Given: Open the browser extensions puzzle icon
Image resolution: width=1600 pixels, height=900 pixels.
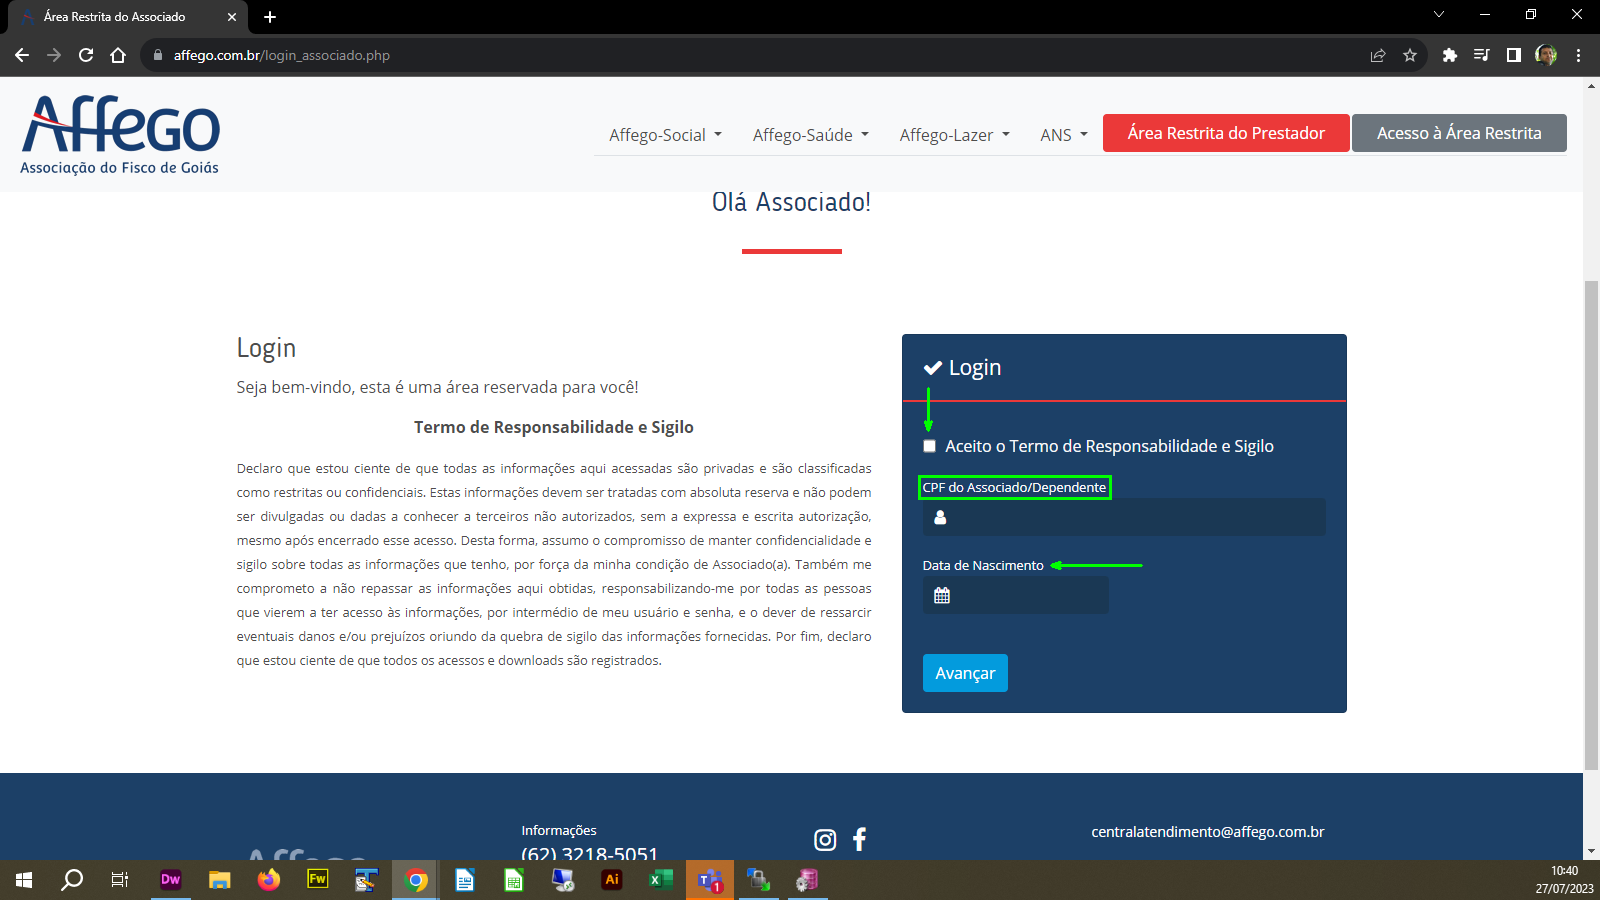Looking at the screenshot, I should [1450, 55].
